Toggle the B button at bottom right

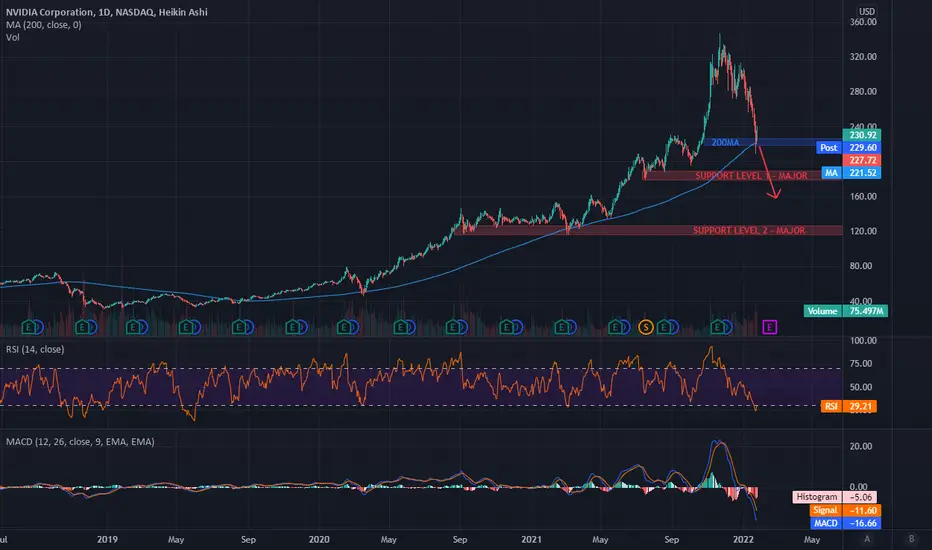911,539
